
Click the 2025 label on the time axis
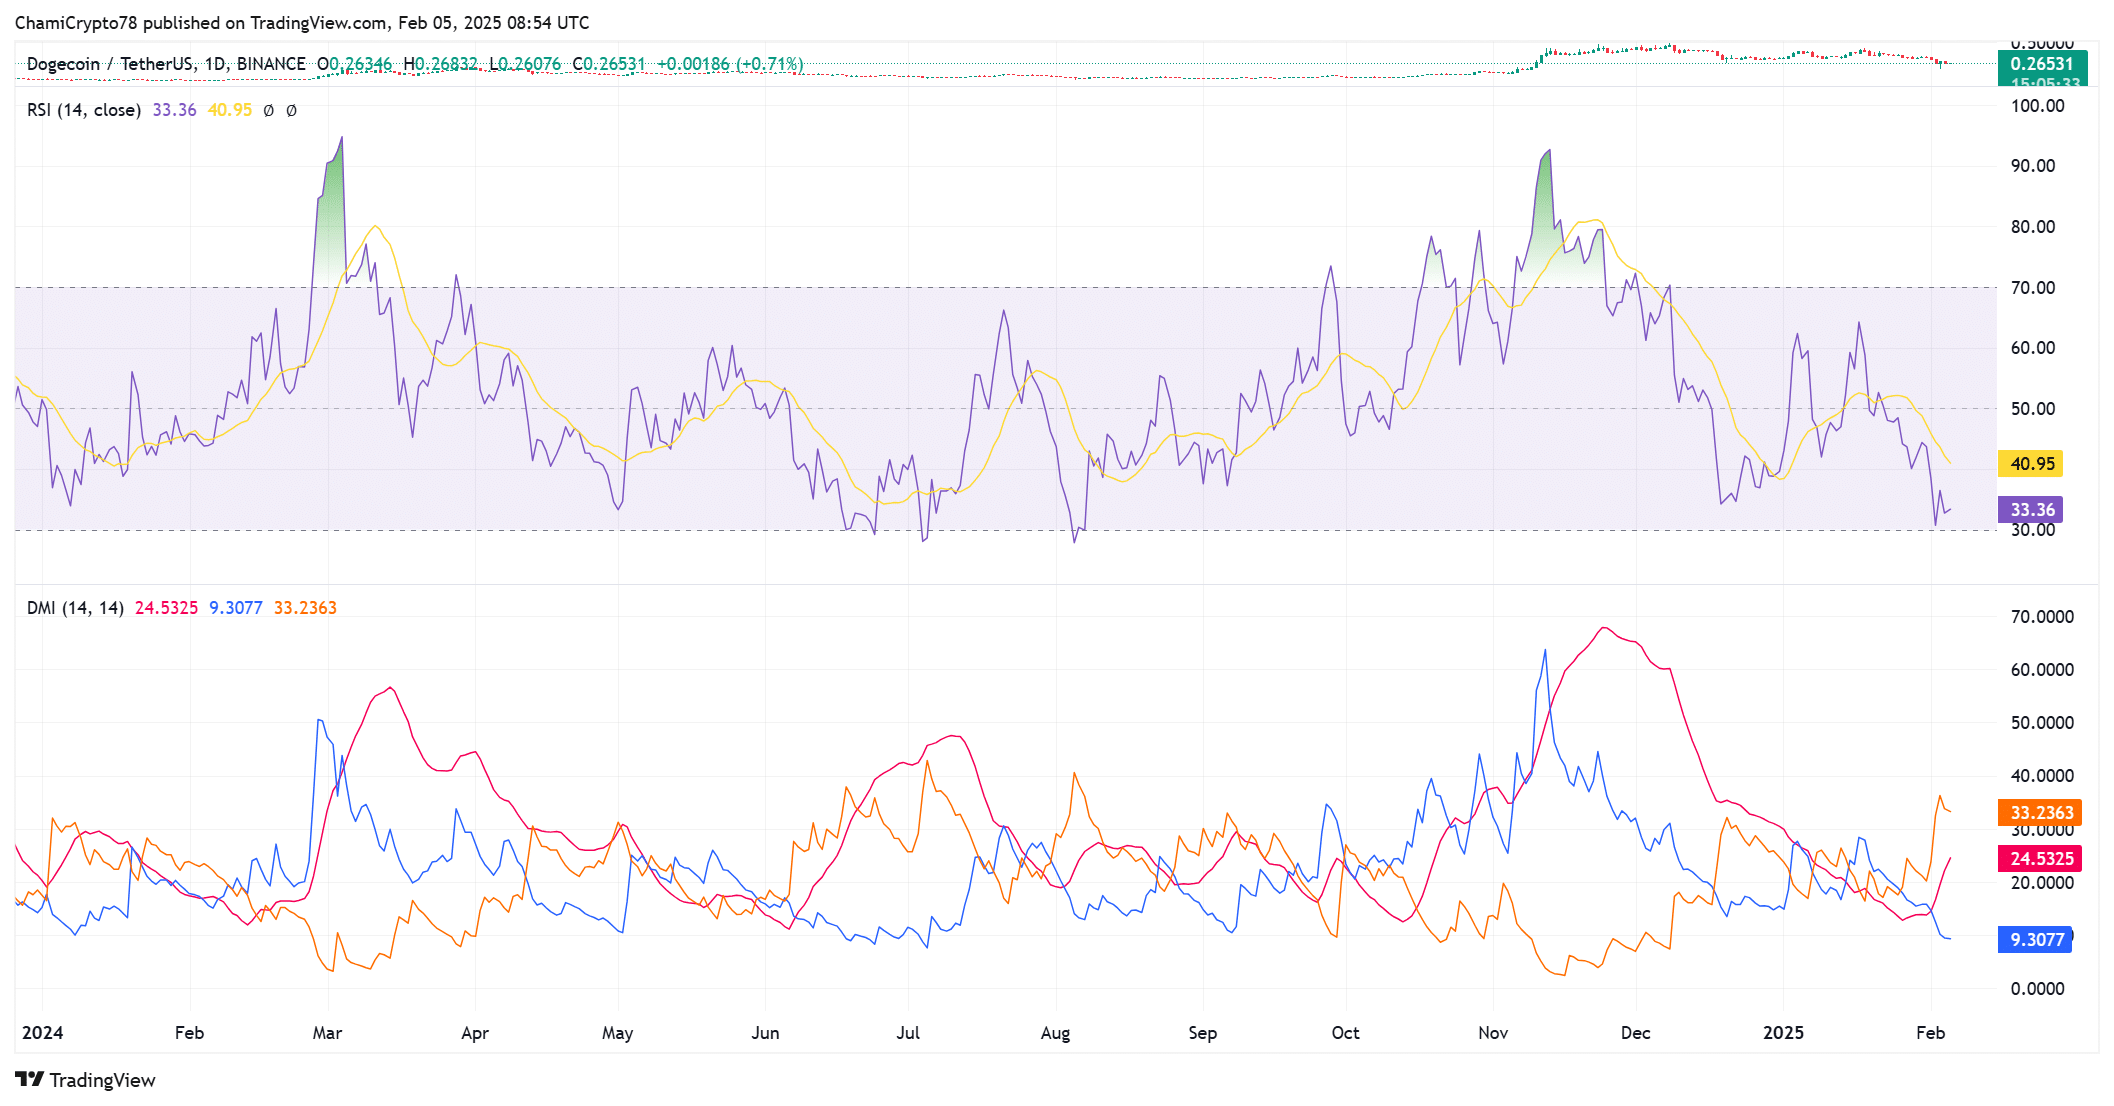point(1783,1033)
